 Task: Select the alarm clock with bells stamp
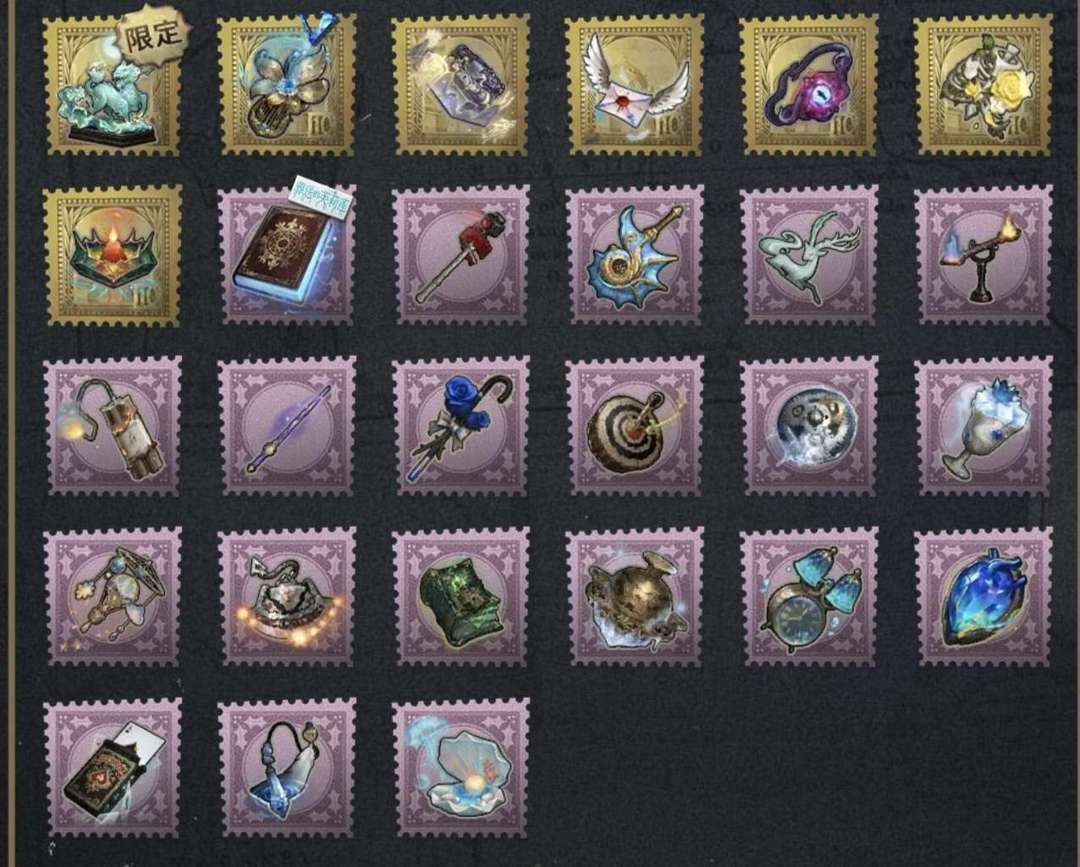coord(809,597)
